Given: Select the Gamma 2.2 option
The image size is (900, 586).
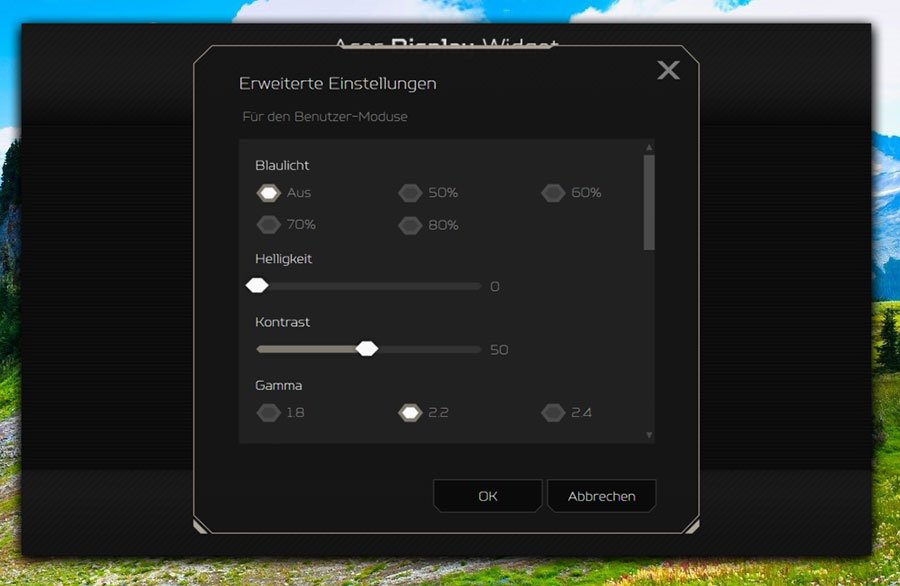Looking at the screenshot, I should 410,412.
